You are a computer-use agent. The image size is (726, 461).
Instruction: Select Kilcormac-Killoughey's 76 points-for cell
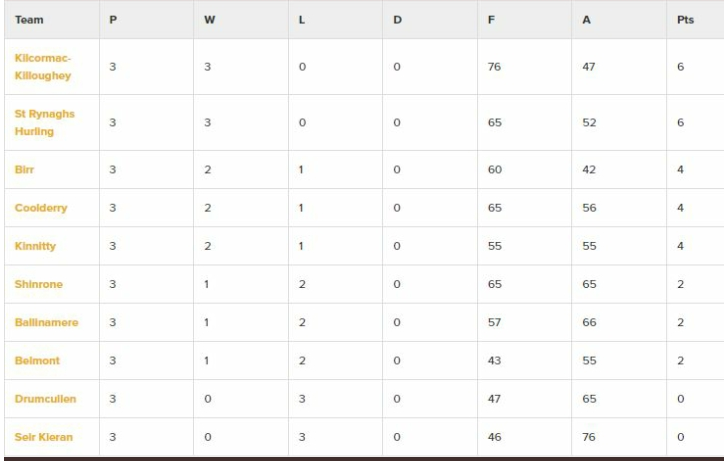point(525,67)
